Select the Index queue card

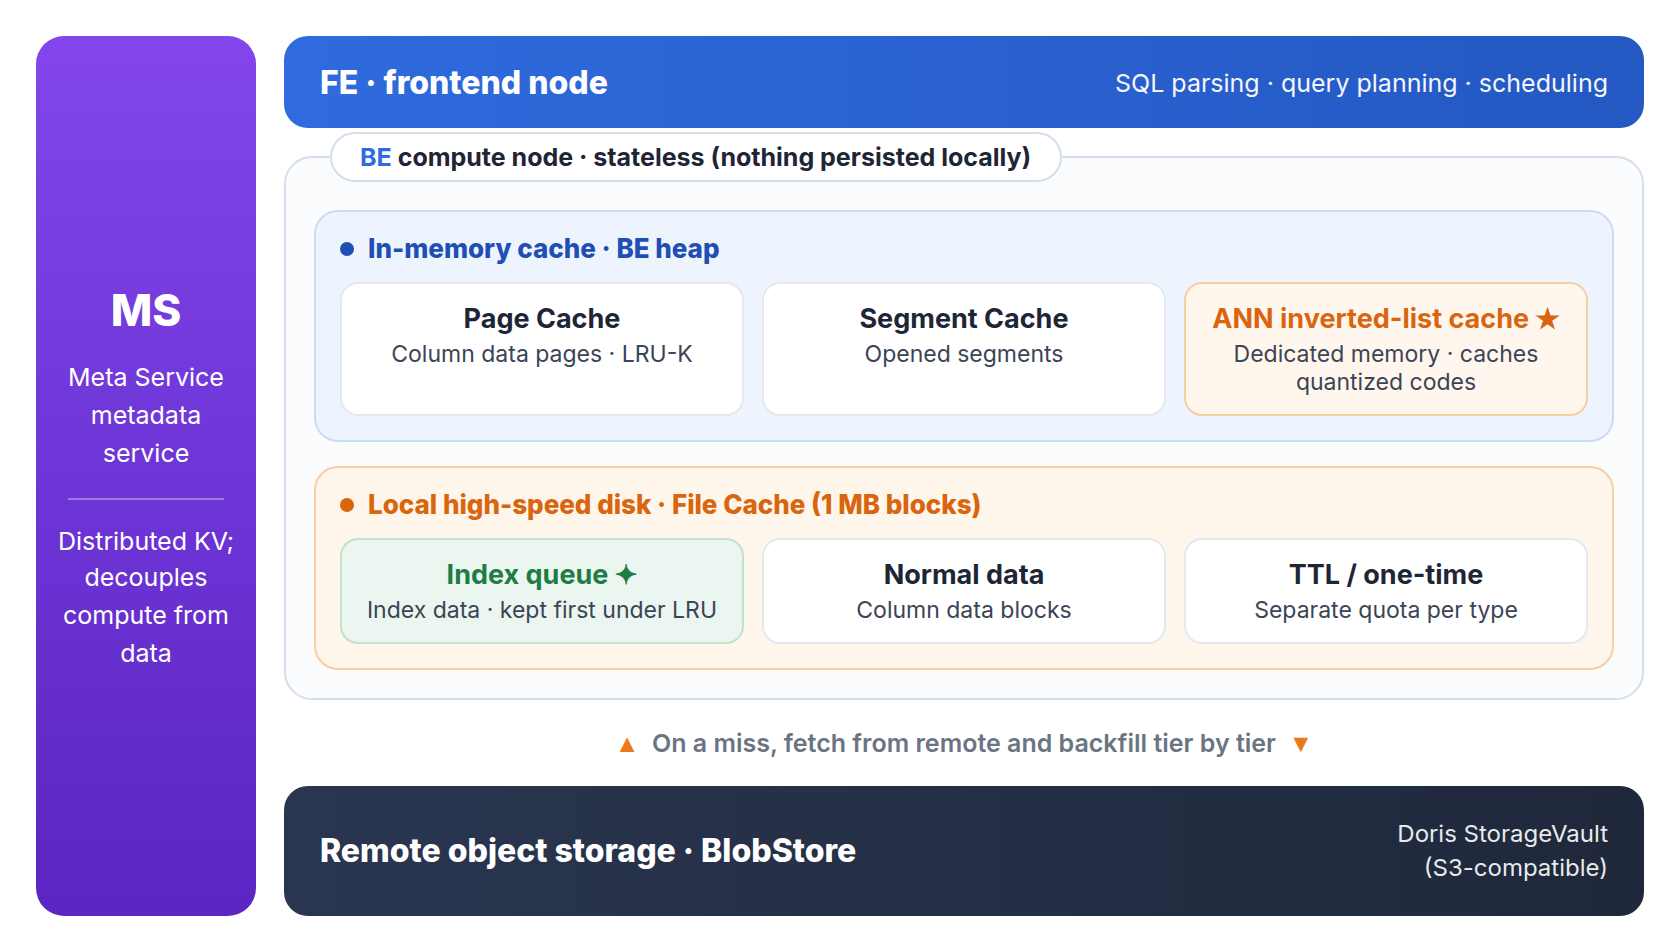(542, 591)
